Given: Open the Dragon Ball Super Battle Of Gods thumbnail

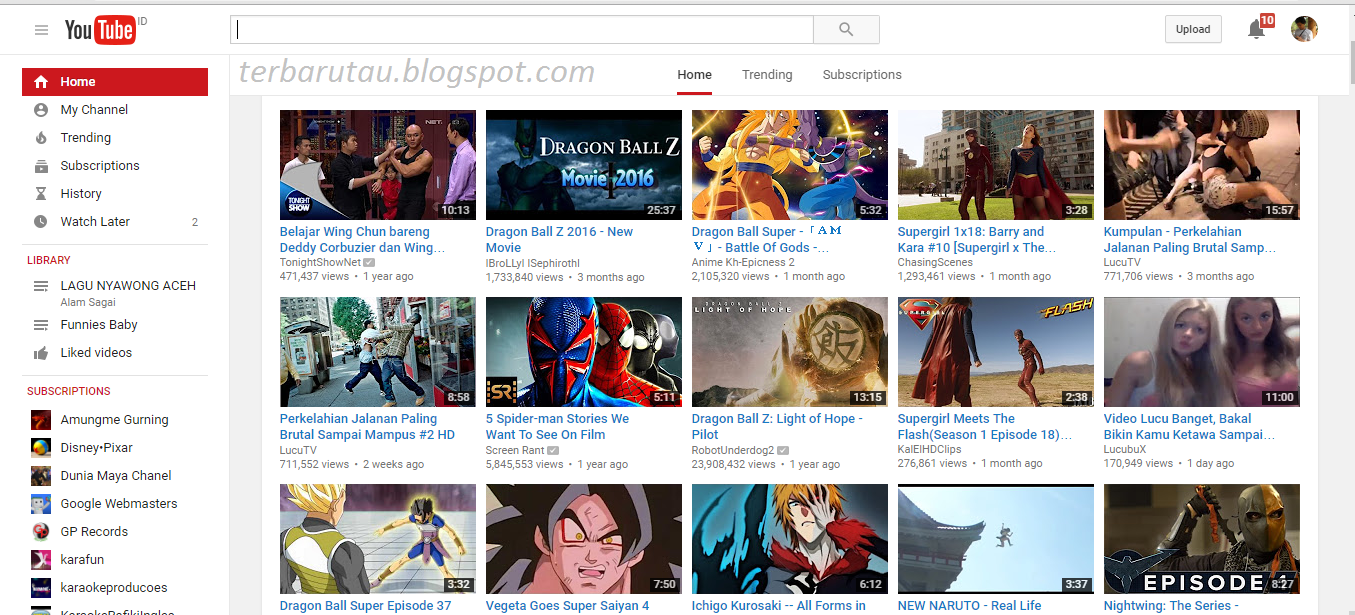Looking at the screenshot, I should (x=790, y=165).
